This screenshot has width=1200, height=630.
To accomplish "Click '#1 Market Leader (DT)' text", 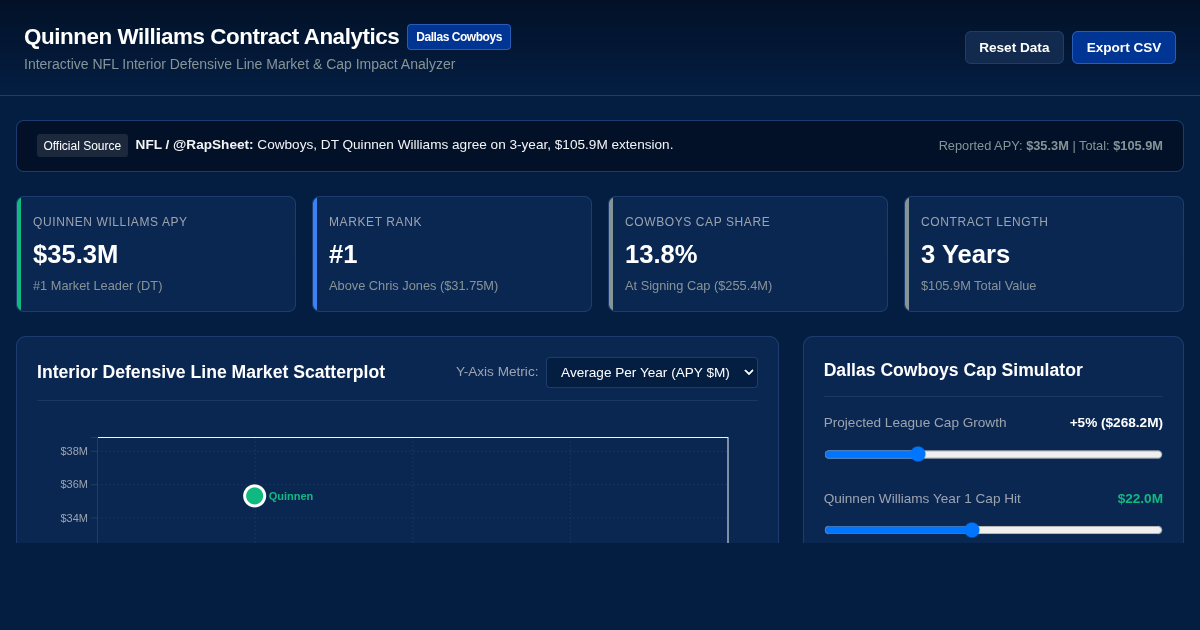I will pos(98,286).
